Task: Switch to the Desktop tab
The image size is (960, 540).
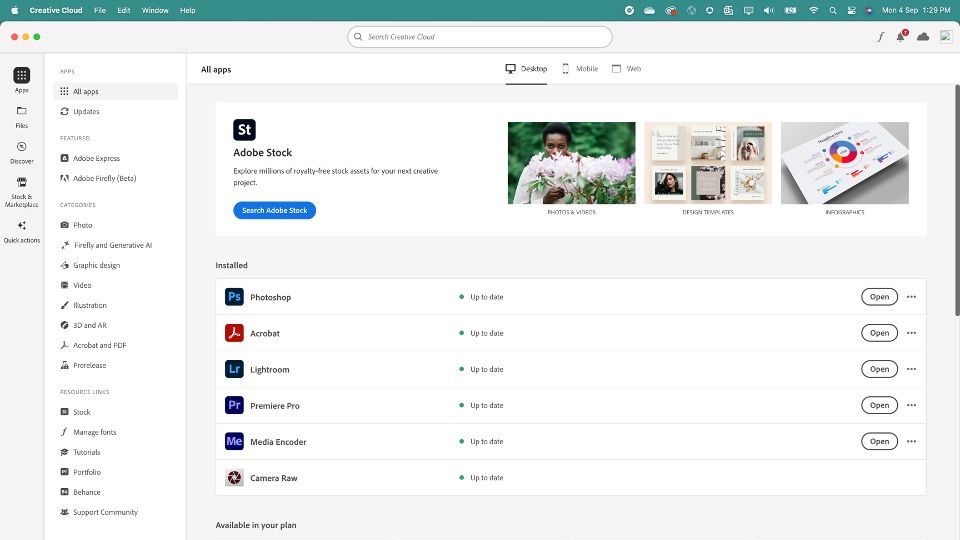Action: [526, 69]
